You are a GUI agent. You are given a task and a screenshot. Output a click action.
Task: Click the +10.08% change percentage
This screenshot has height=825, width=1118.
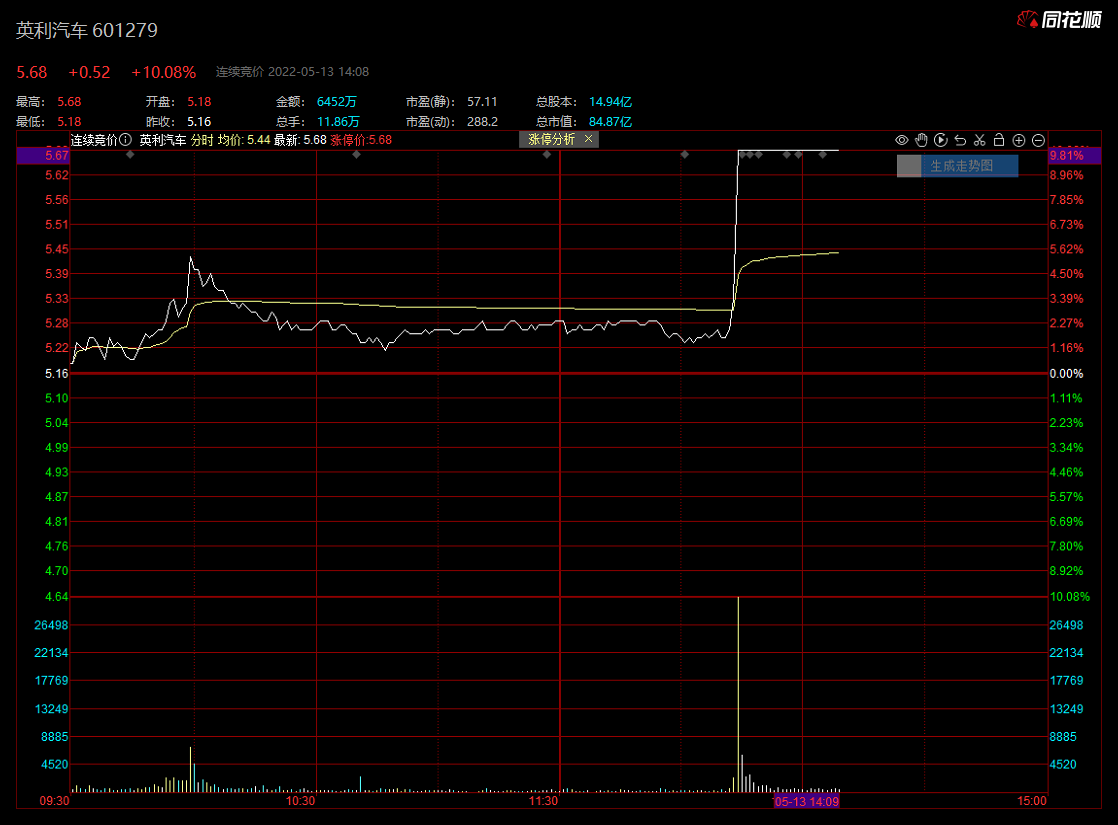[163, 72]
